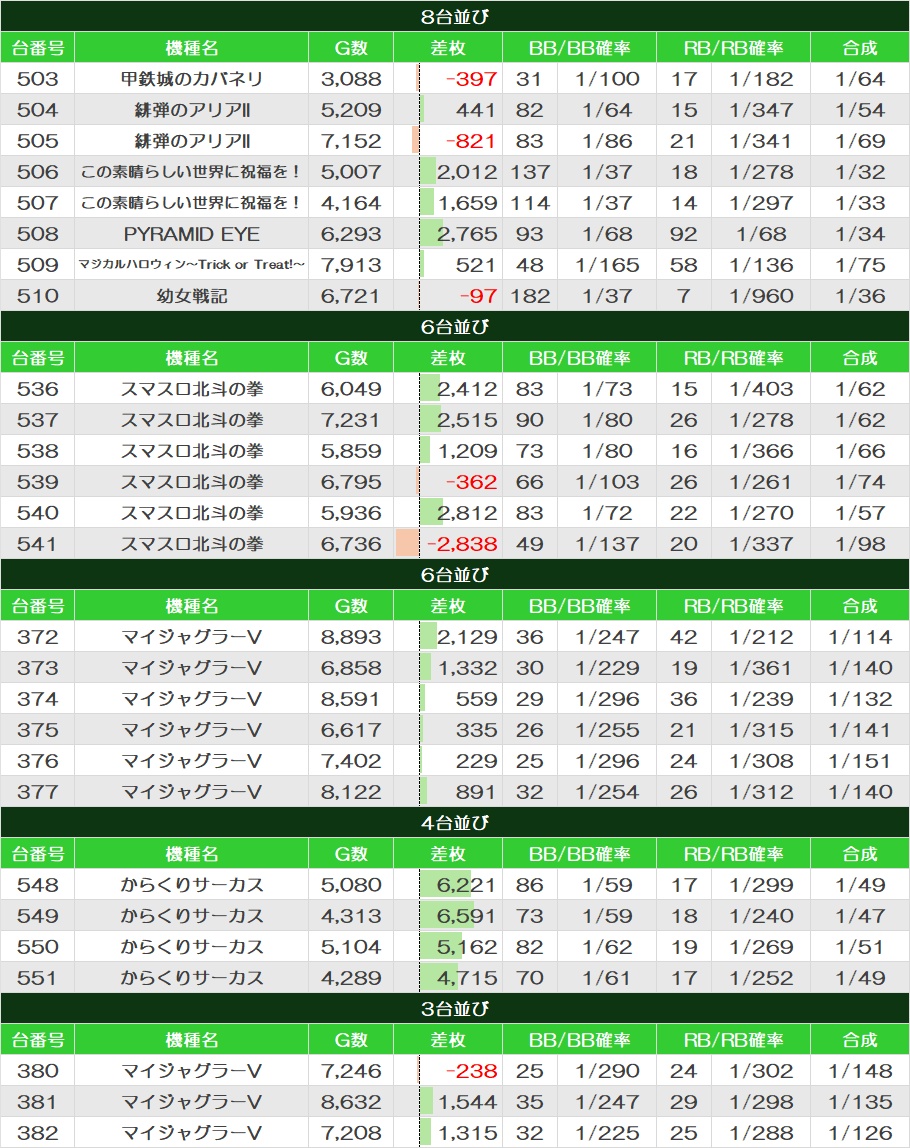Click machine number 380
The image size is (910, 1148).
[37, 1071]
